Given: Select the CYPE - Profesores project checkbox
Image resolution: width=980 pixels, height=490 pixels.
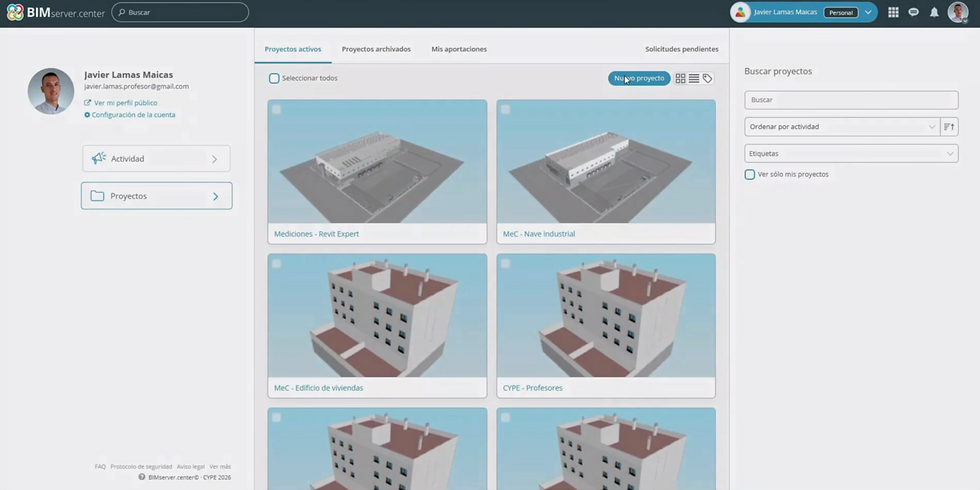Looking at the screenshot, I should [x=505, y=263].
